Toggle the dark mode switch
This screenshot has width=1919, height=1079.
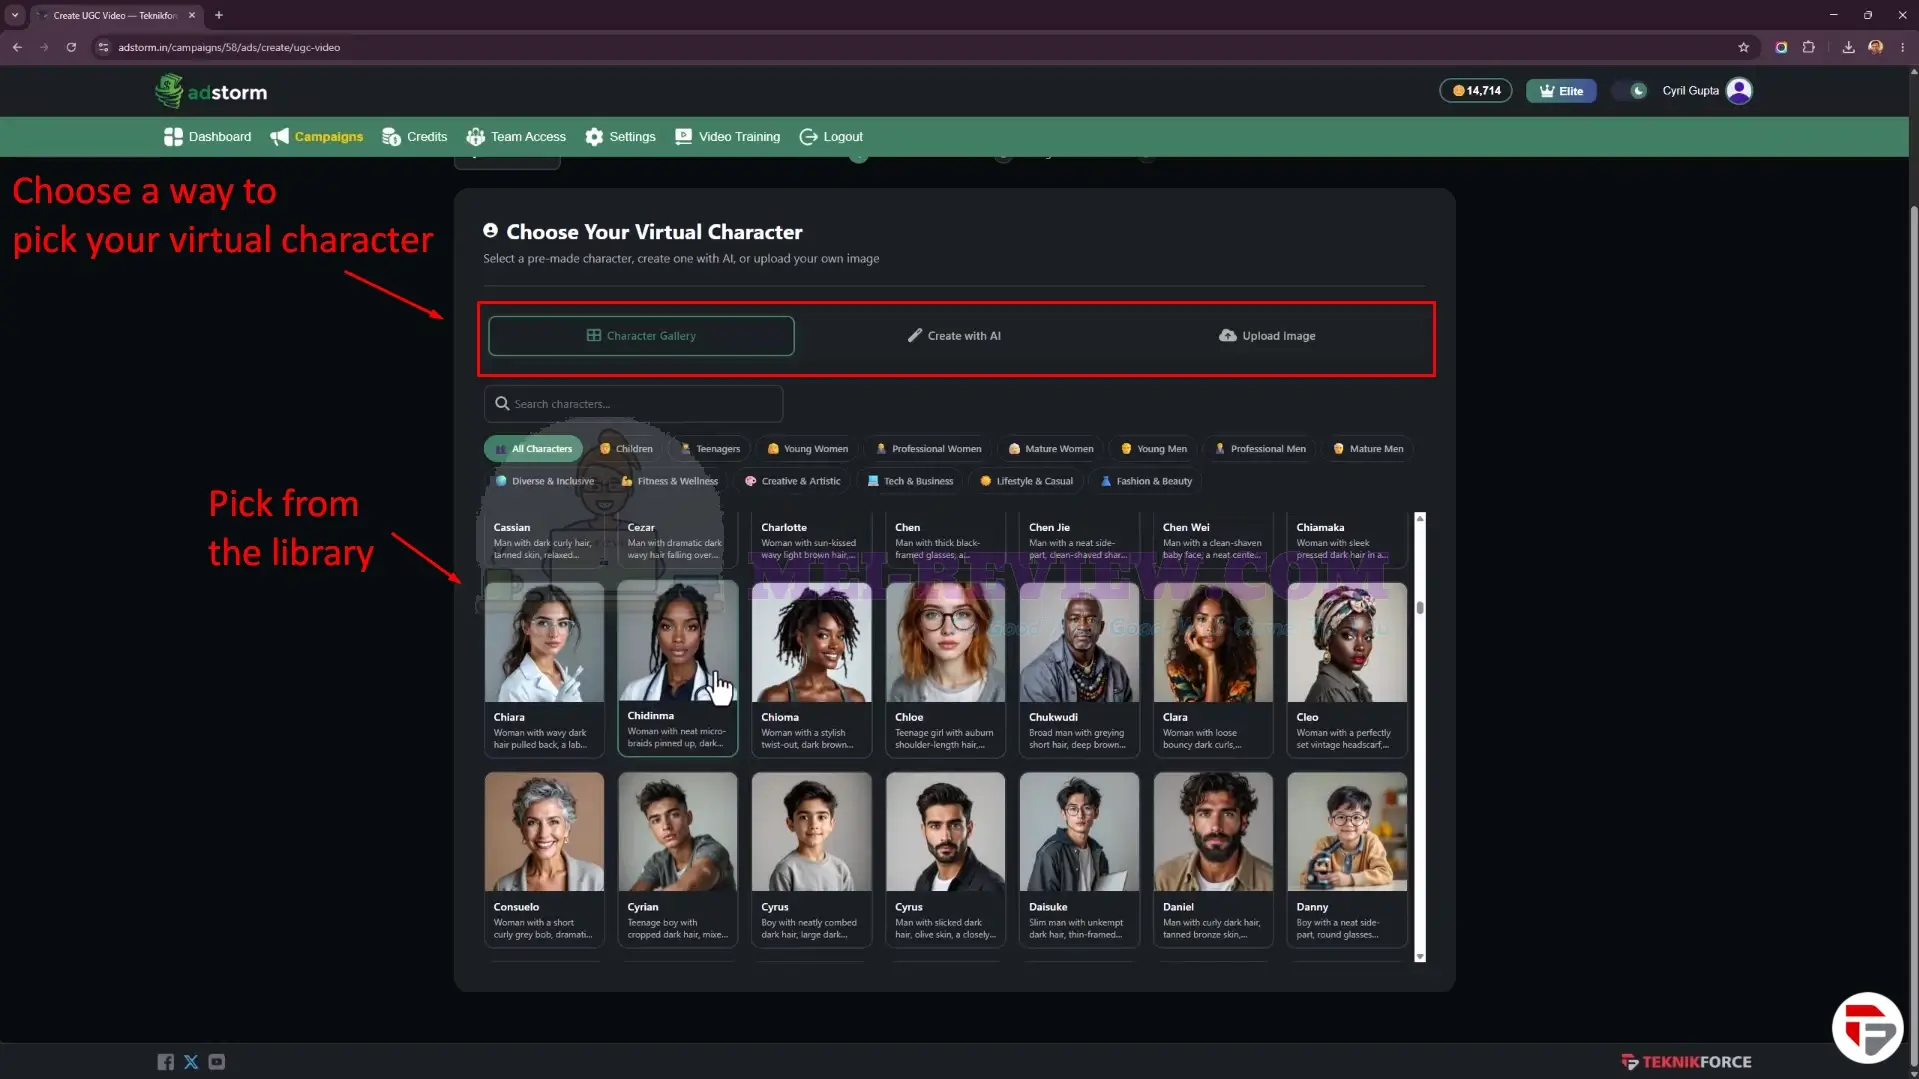coord(1631,91)
